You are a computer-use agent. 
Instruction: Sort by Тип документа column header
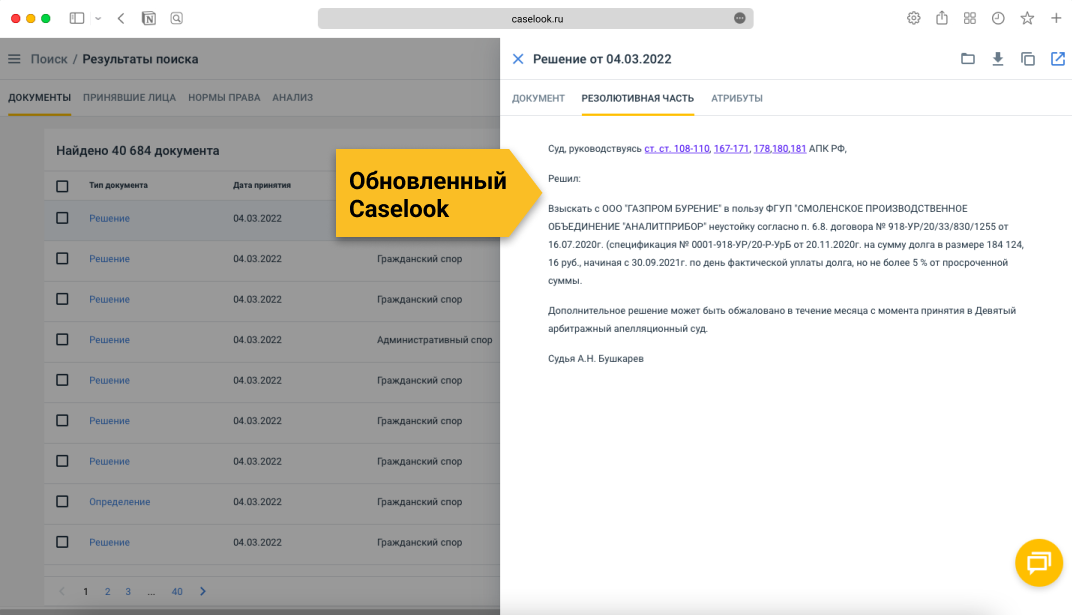(x=118, y=185)
